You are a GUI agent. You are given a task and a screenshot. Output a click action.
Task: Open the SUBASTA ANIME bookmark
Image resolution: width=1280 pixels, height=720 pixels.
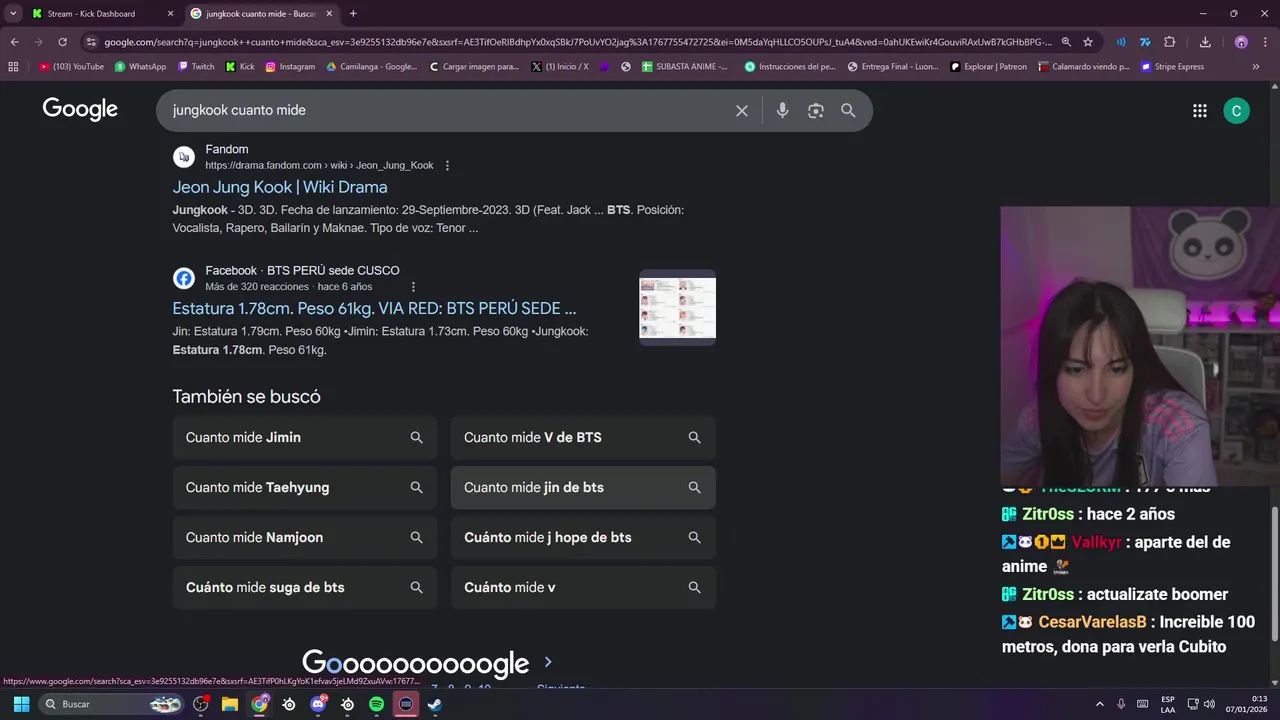click(x=685, y=67)
